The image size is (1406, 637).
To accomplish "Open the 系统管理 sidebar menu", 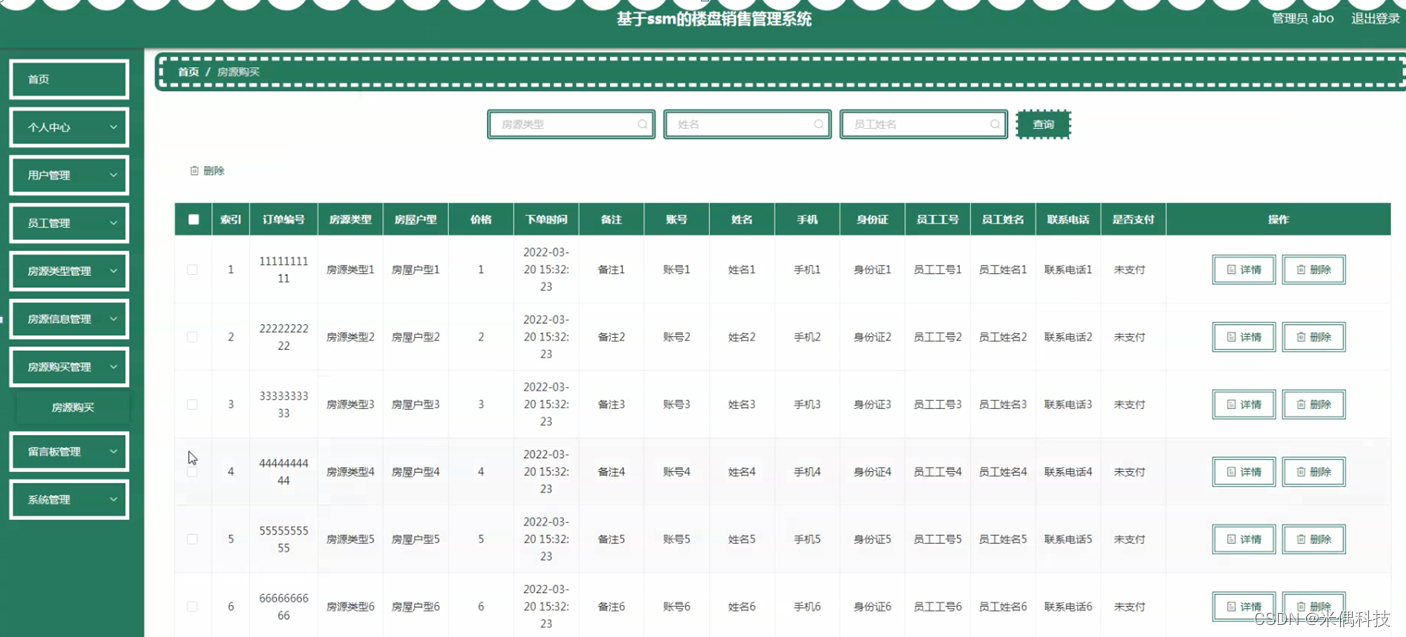I will point(69,499).
